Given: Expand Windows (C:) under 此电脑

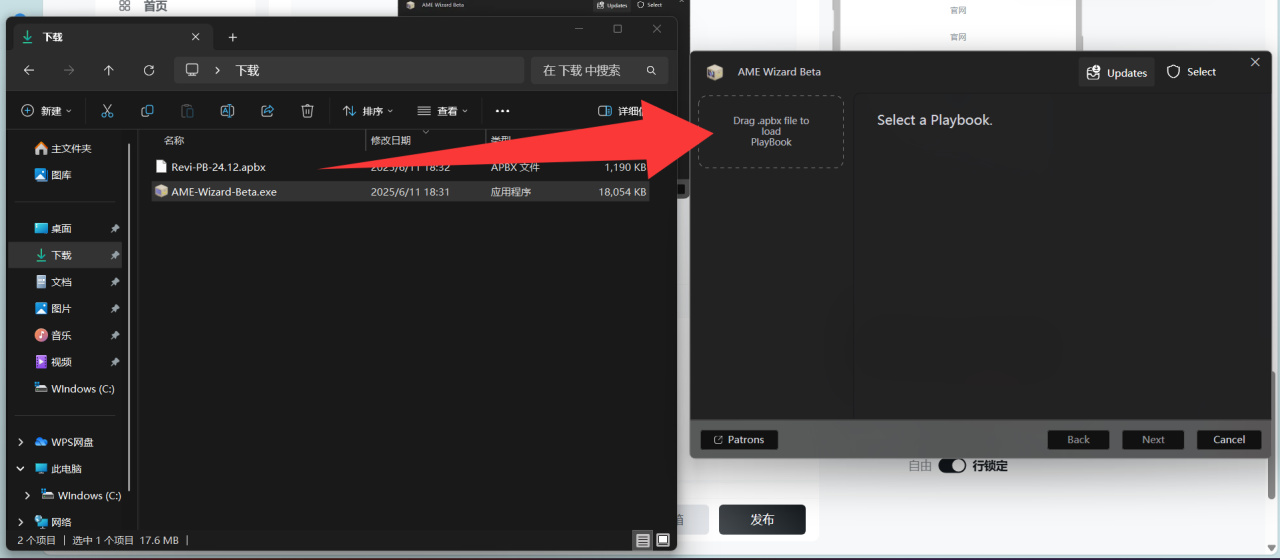Looking at the screenshot, I should coord(28,495).
